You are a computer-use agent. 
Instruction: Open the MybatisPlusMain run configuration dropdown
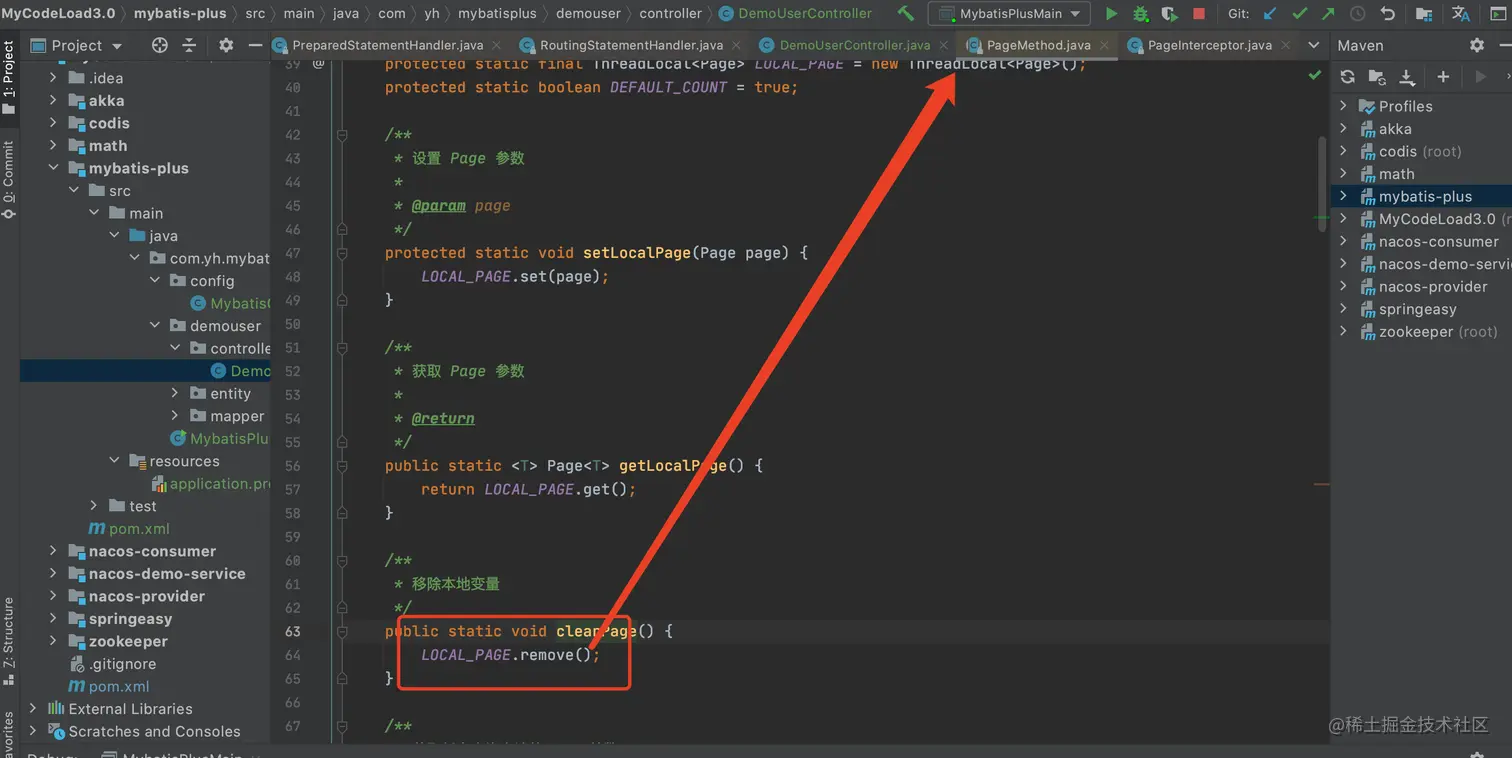(x=1009, y=14)
